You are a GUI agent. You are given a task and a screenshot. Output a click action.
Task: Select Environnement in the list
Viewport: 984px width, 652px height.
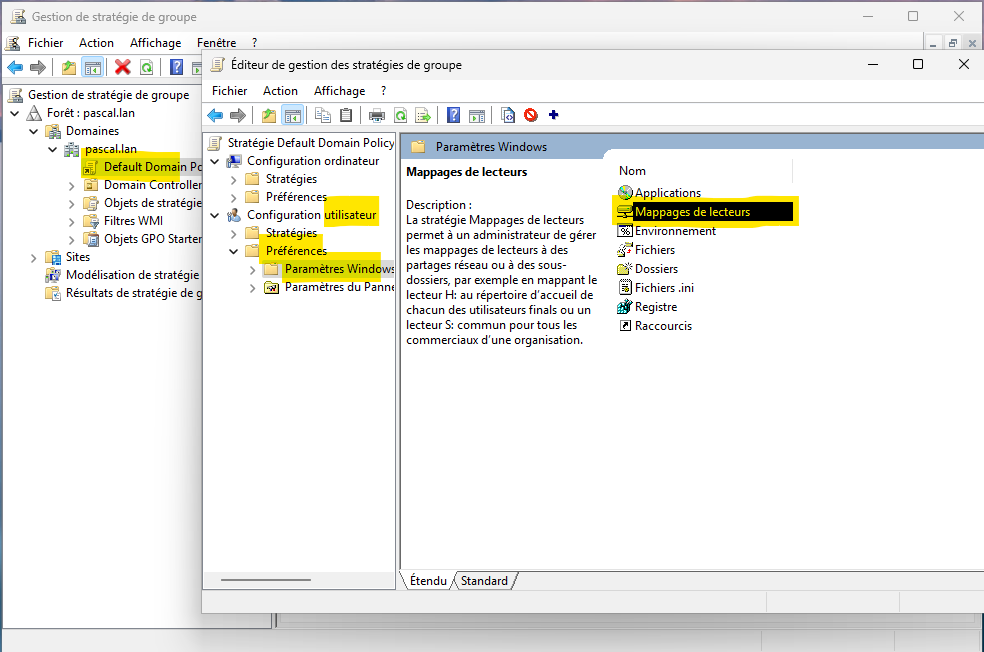[675, 231]
